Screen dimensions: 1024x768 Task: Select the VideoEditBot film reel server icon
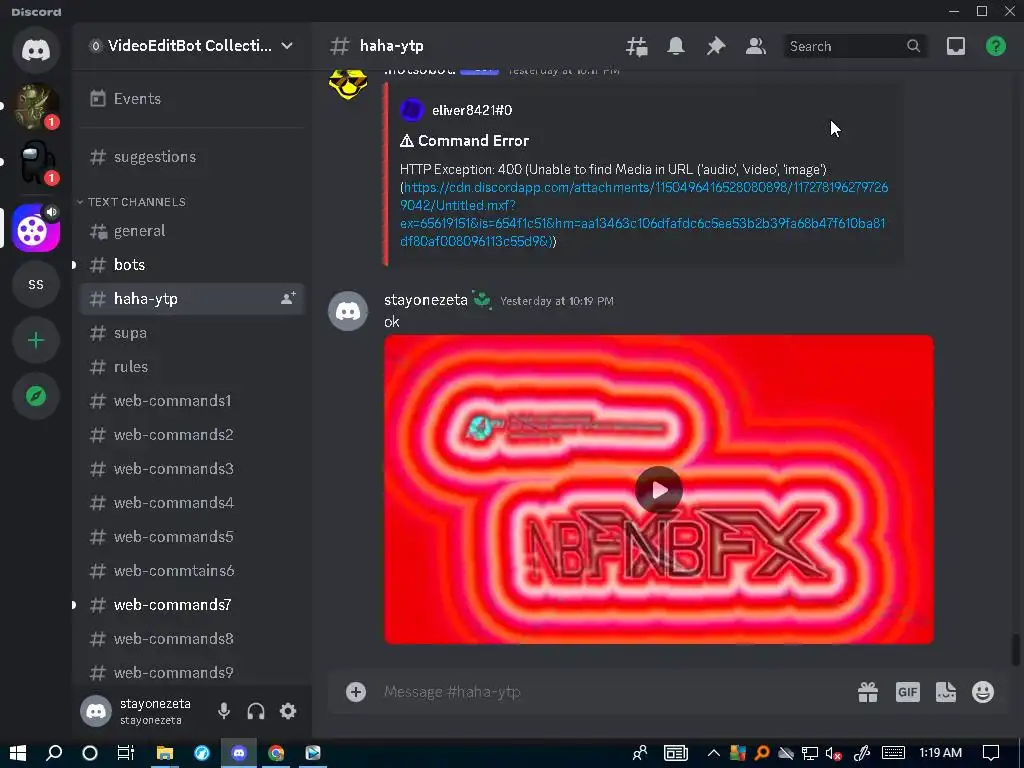tap(36, 228)
